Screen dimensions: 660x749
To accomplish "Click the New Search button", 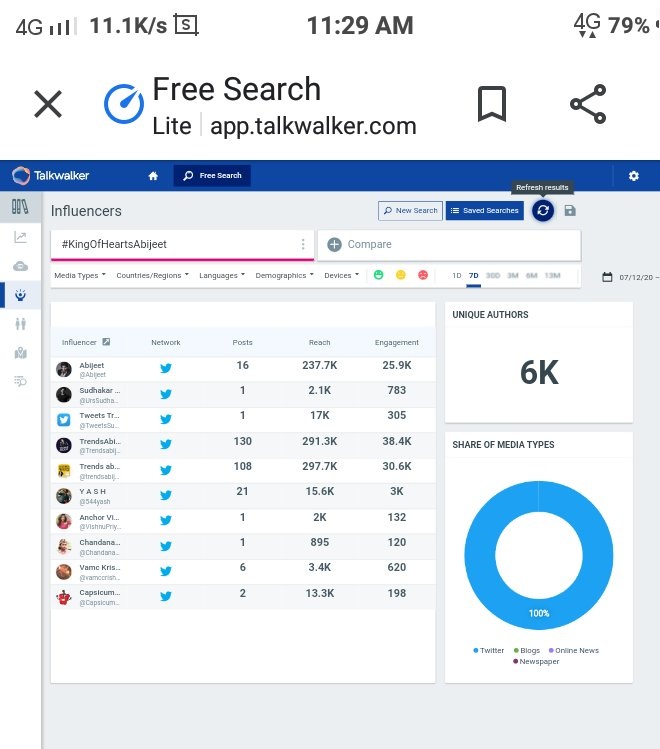I will [x=410, y=210].
